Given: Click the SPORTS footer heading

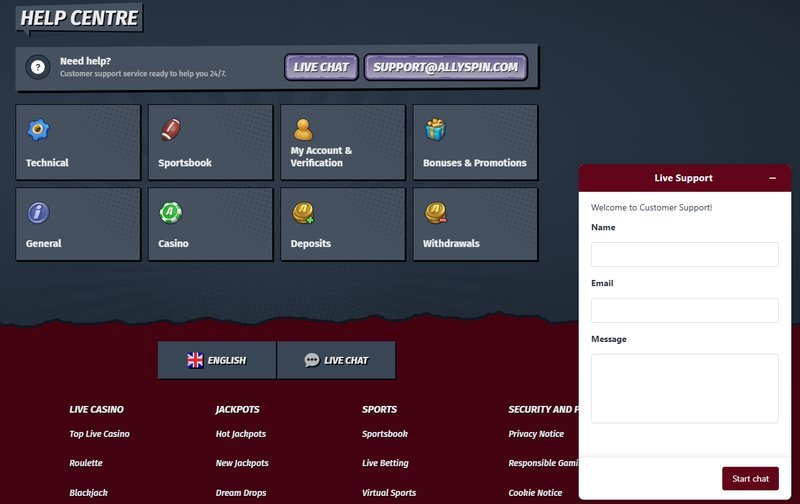Looking at the screenshot, I should click(x=379, y=409).
